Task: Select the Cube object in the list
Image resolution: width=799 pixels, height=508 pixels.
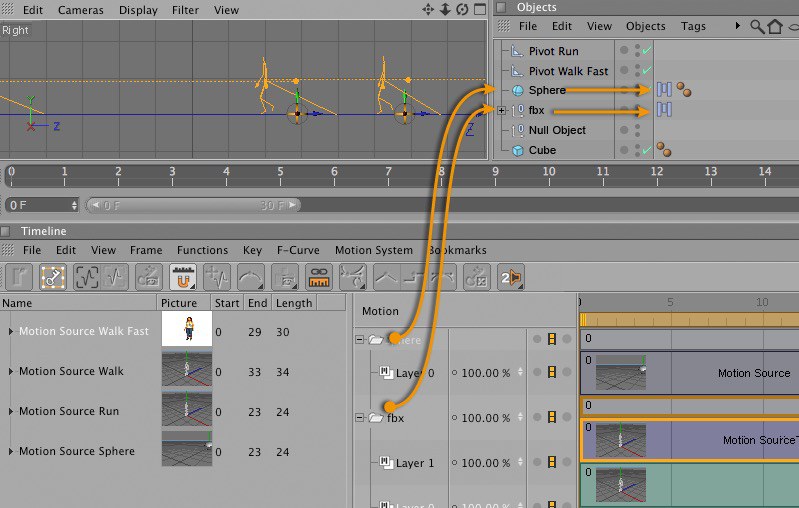Action: (542, 150)
